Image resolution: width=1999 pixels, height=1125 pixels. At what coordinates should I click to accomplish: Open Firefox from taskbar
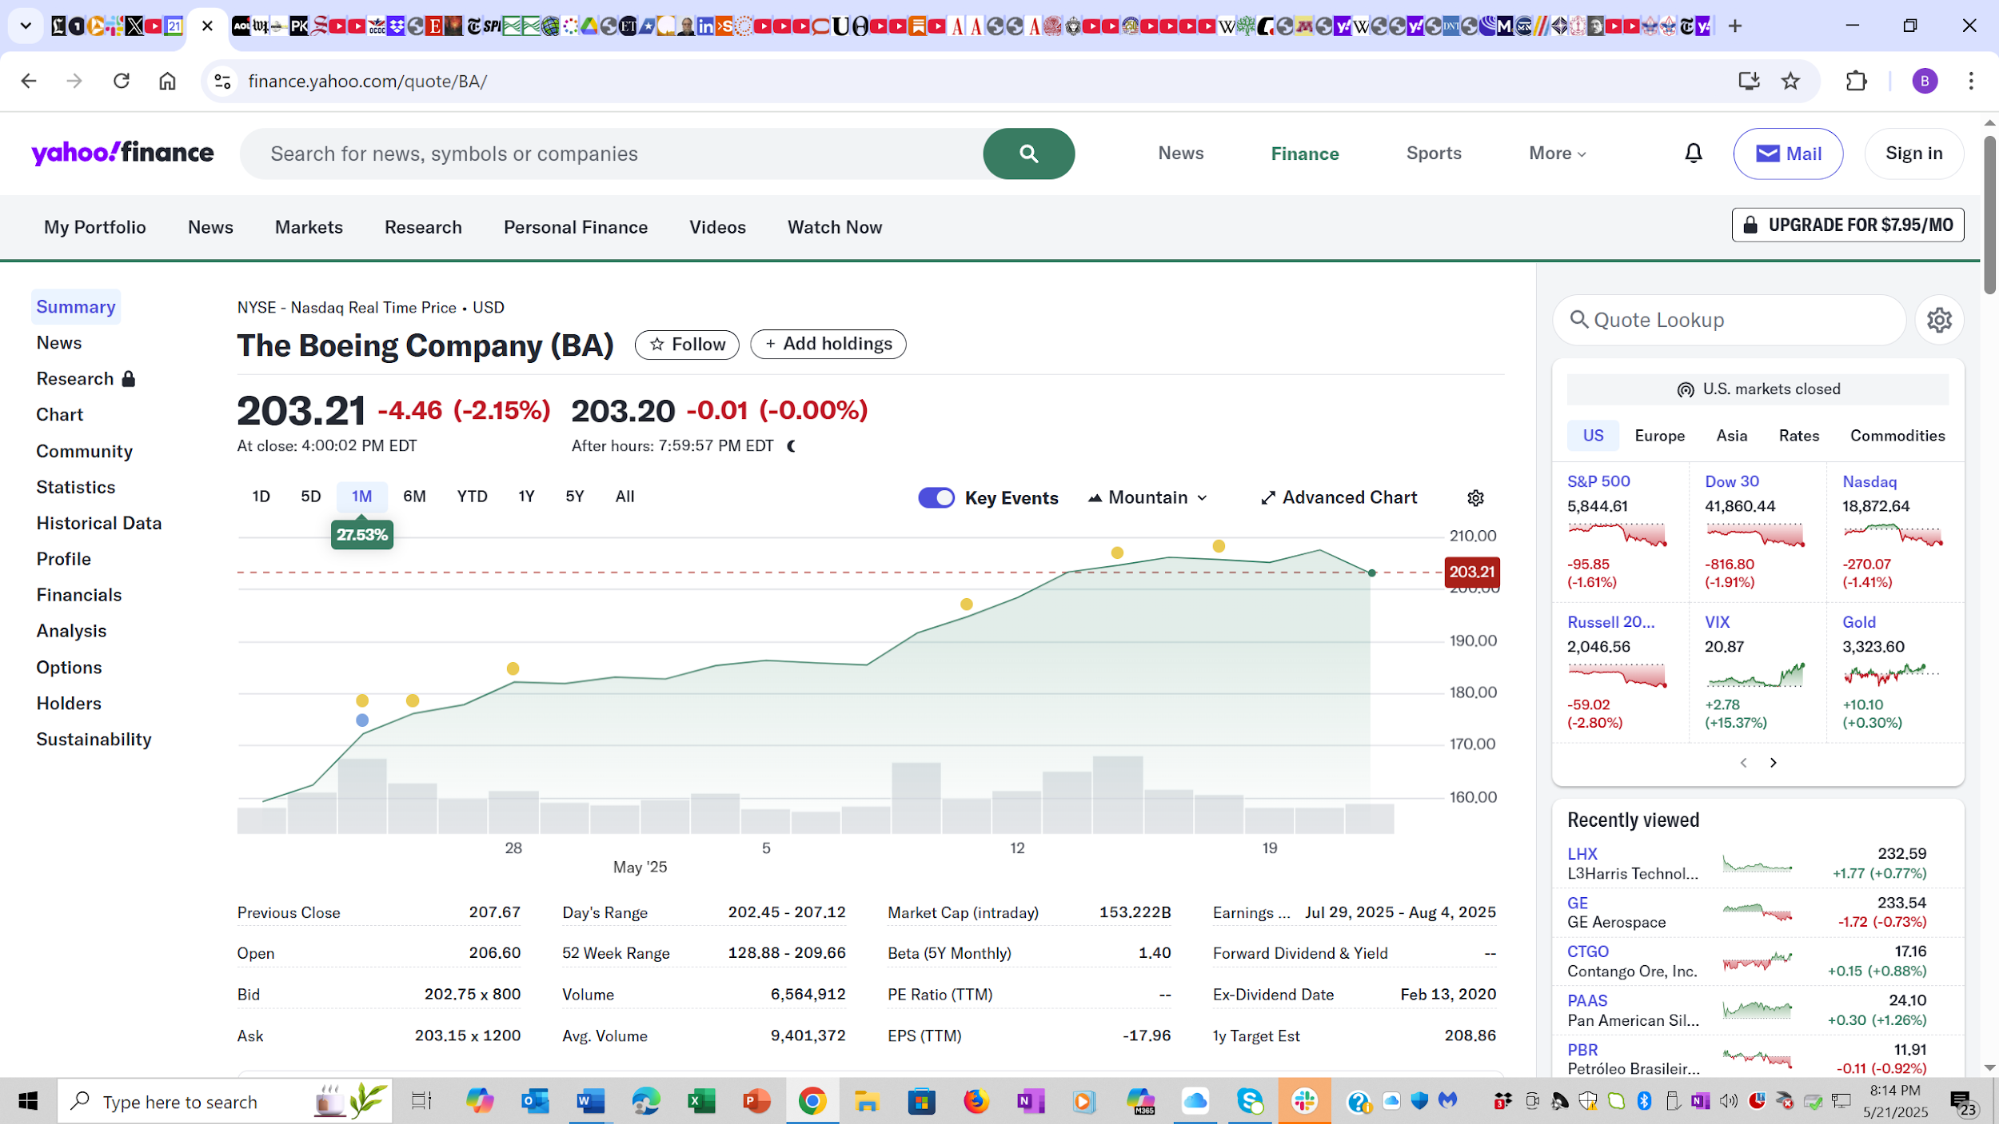click(x=976, y=1101)
